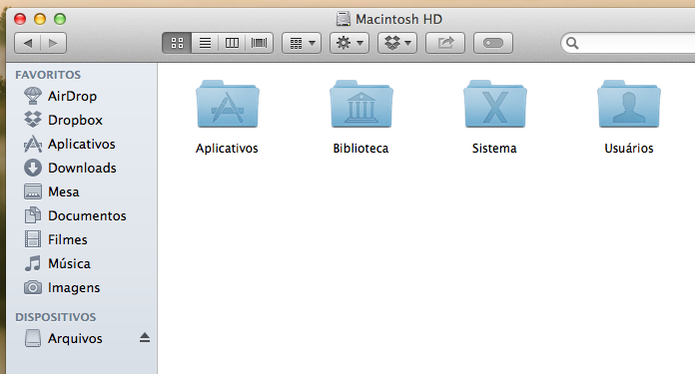
Task: Select the Sistema folder
Action: click(495, 117)
